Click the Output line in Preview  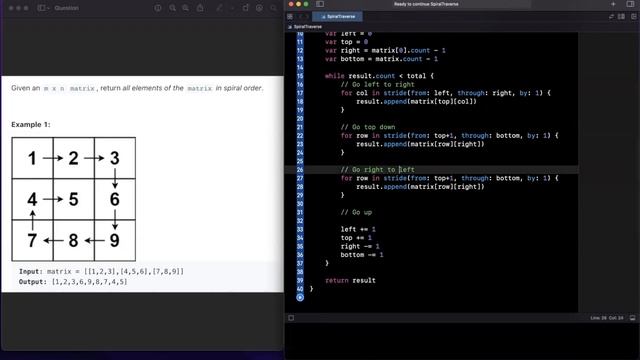pyautogui.click(x=73, y=282)
